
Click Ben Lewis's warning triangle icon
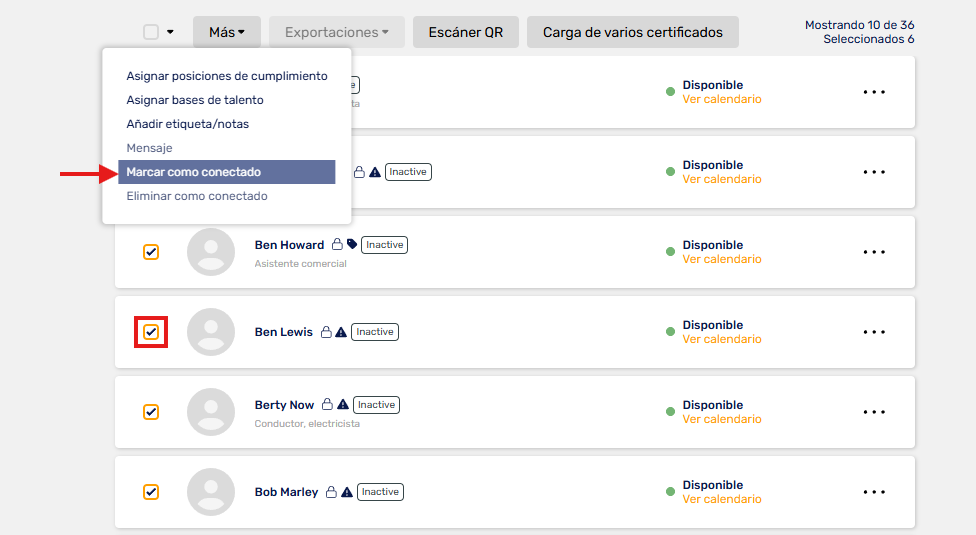[340, 332]
